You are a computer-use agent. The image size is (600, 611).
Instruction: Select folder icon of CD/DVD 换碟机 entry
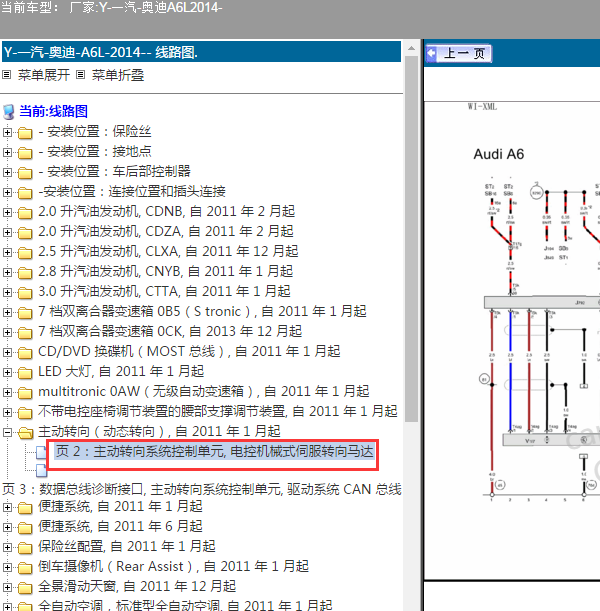pos(25,353)
